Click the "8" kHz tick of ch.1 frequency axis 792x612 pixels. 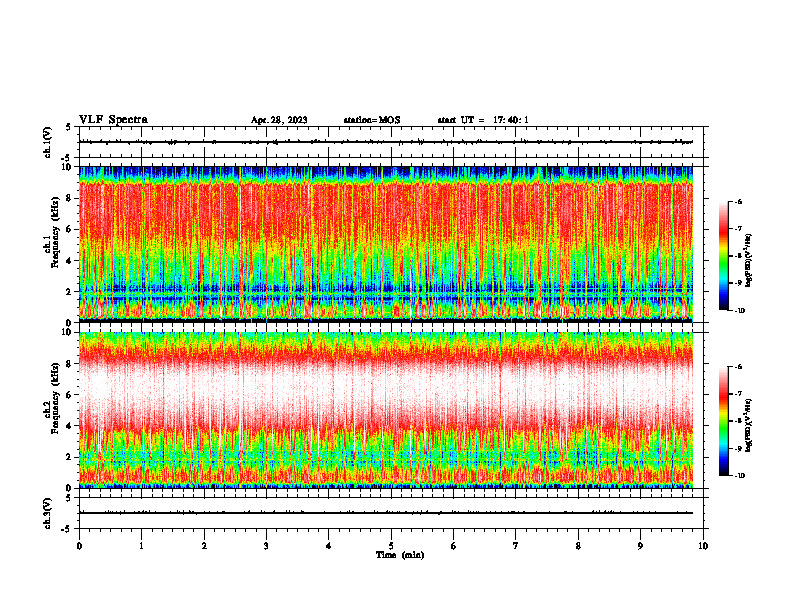point(69,198)
